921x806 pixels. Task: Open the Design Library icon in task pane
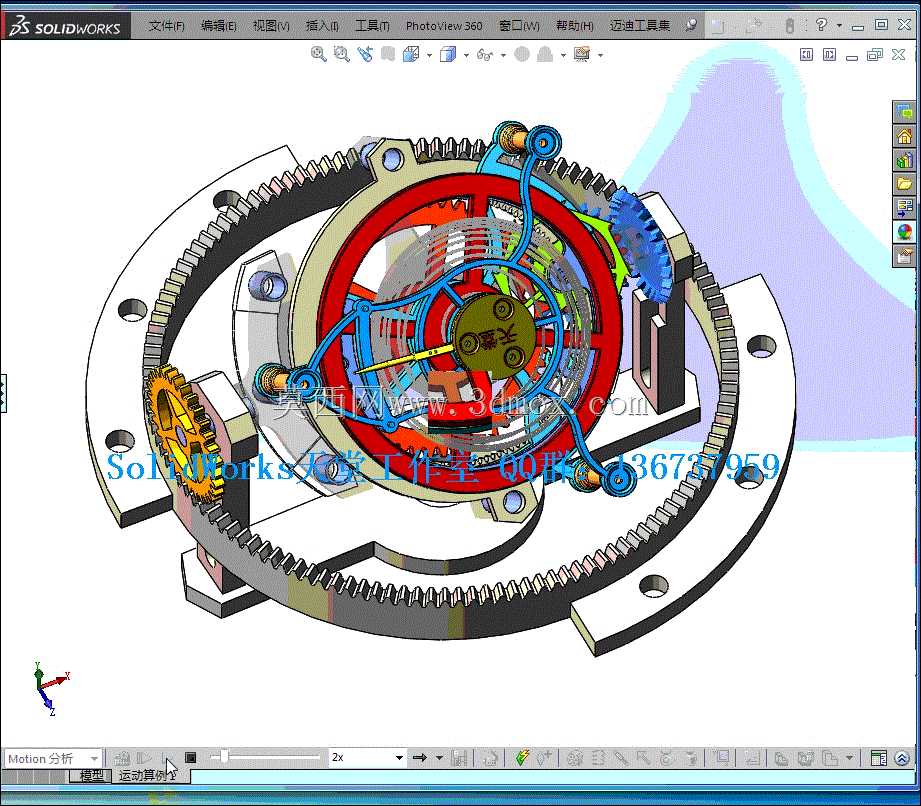[905, 160]
